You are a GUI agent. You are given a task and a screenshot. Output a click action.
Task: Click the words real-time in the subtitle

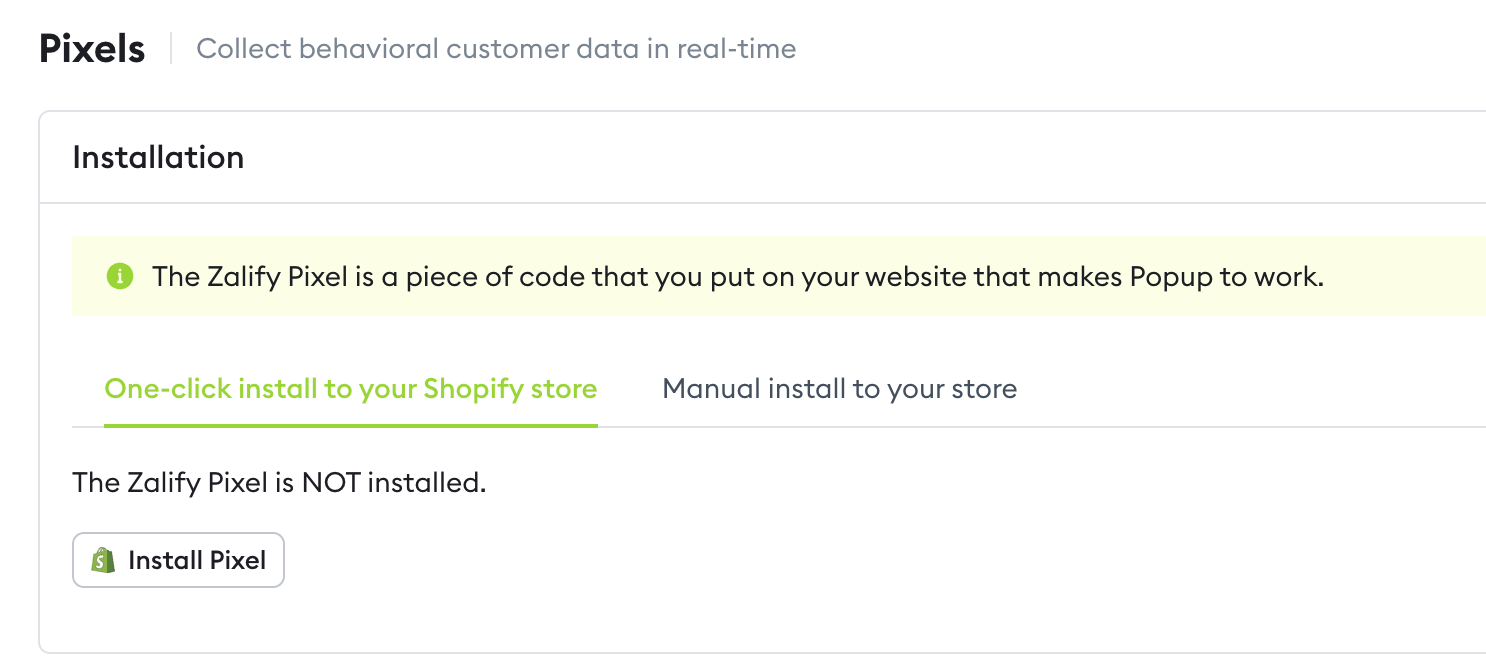click(736, 49)
